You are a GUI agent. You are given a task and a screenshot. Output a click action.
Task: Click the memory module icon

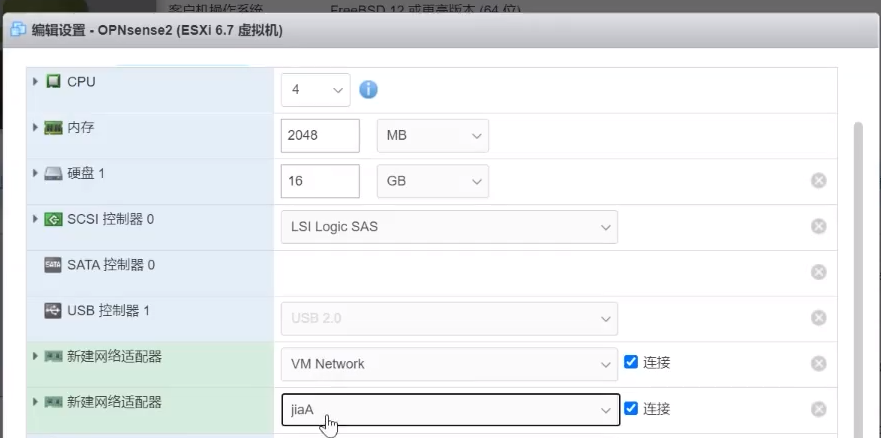pyautogui.click(x=53, y=128)
